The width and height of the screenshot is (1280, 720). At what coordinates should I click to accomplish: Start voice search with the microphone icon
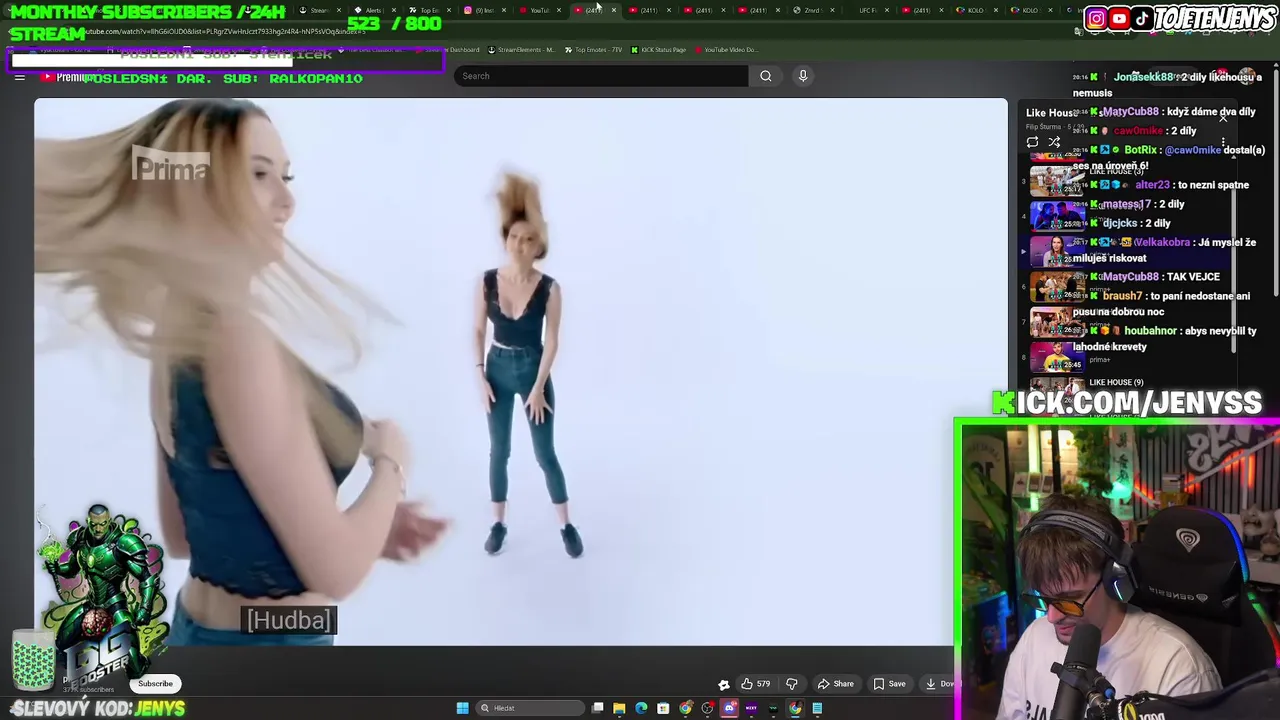tap(802, 76)
